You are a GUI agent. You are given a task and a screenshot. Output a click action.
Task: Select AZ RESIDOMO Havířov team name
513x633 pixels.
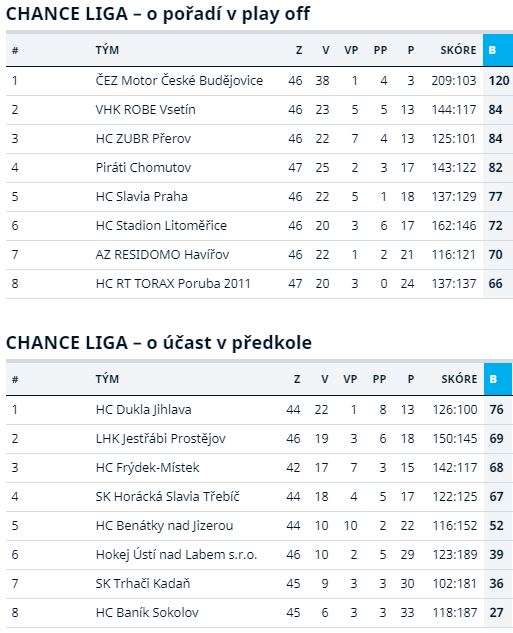pyautogui.click(x=162, y=255)
